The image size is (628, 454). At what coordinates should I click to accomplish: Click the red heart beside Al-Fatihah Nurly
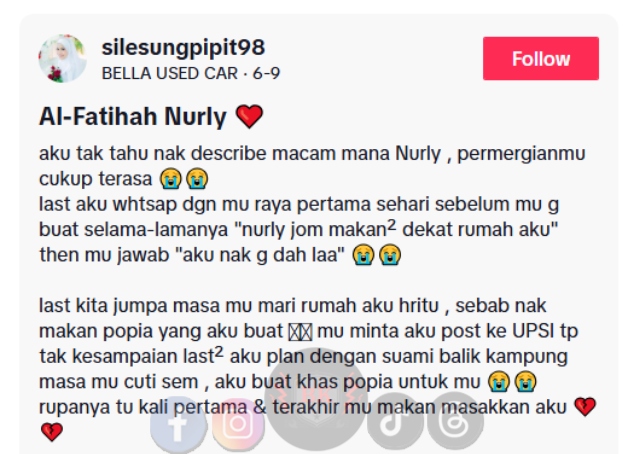249,116
